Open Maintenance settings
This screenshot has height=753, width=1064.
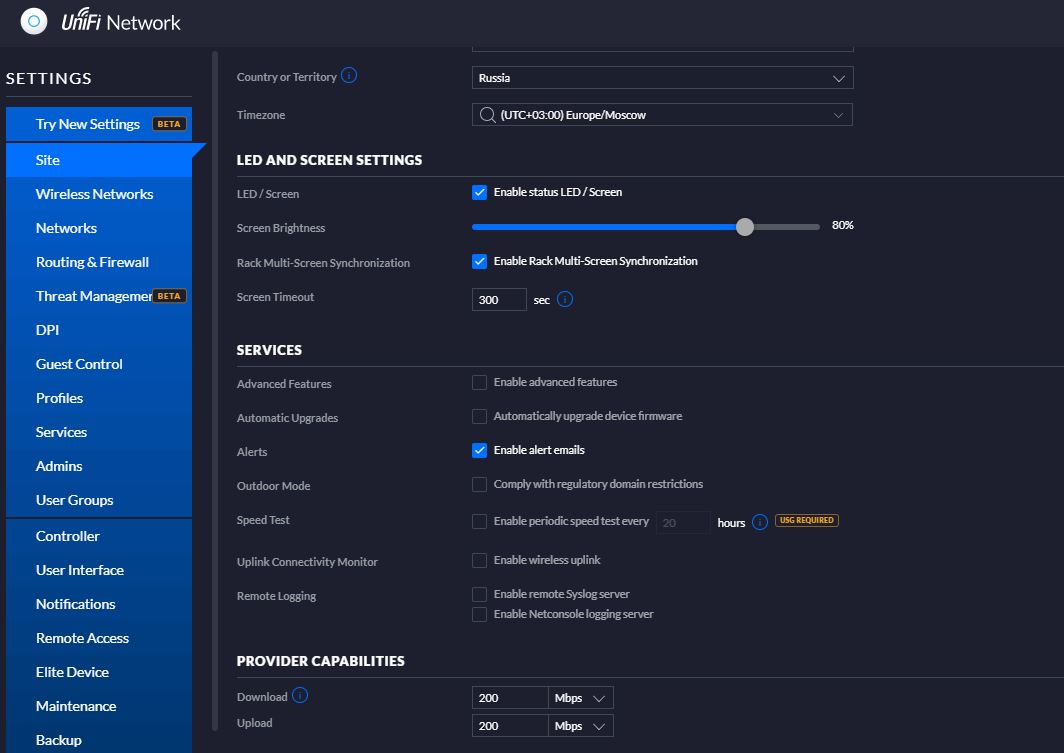pos(99,706)
